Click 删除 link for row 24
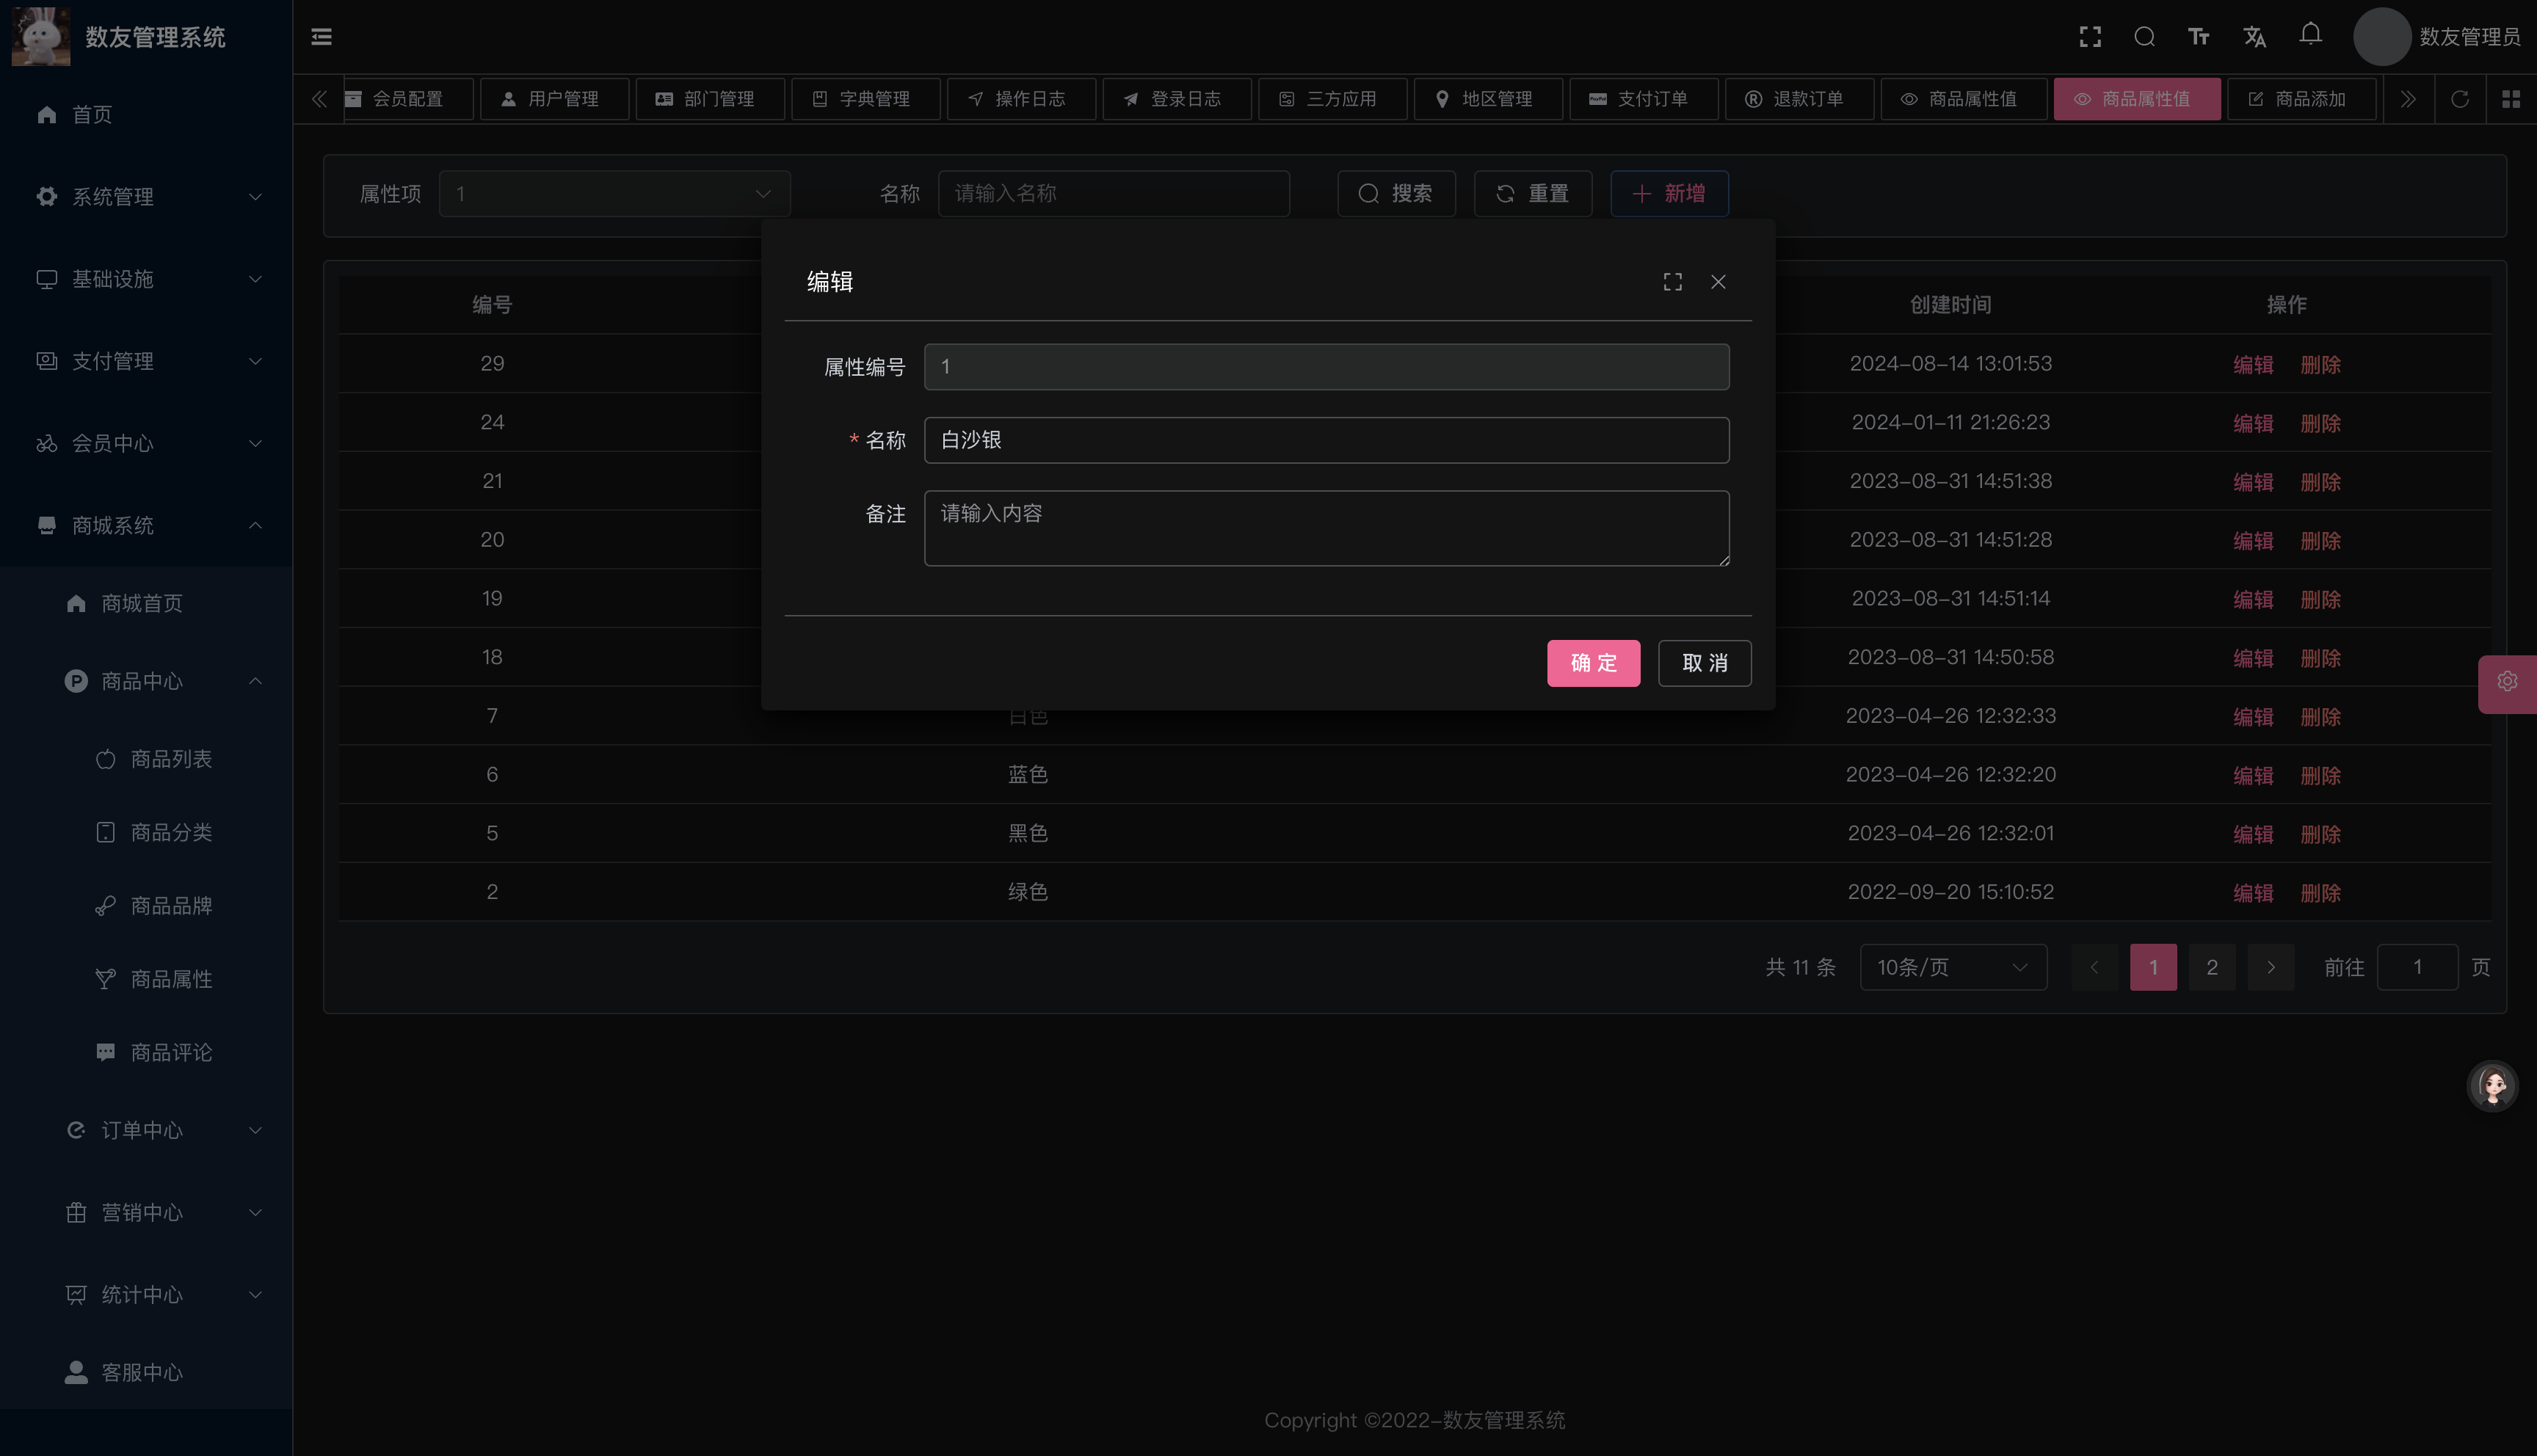The image size is (2537, 1456). click(2320, 423)
